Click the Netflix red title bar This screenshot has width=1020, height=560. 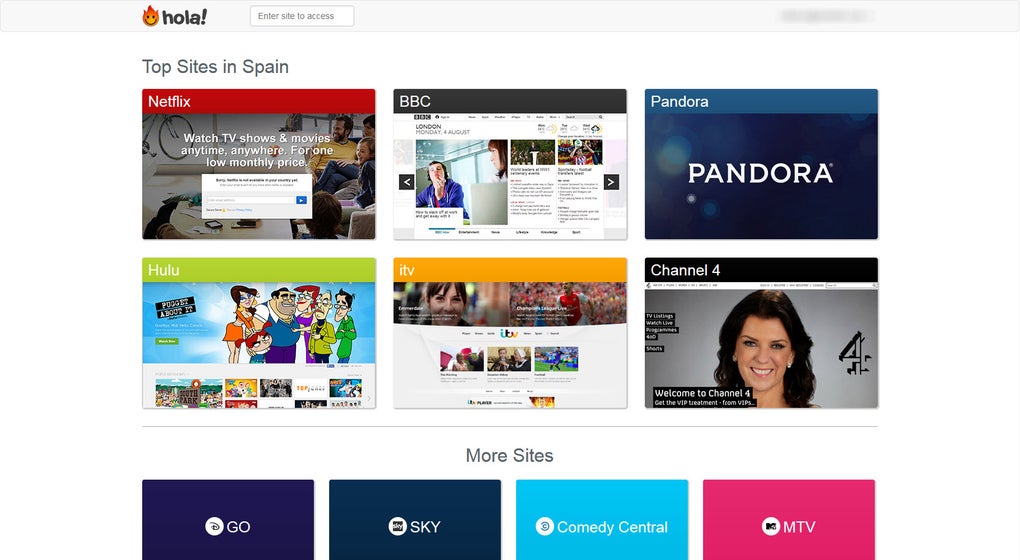coord(259,101)
